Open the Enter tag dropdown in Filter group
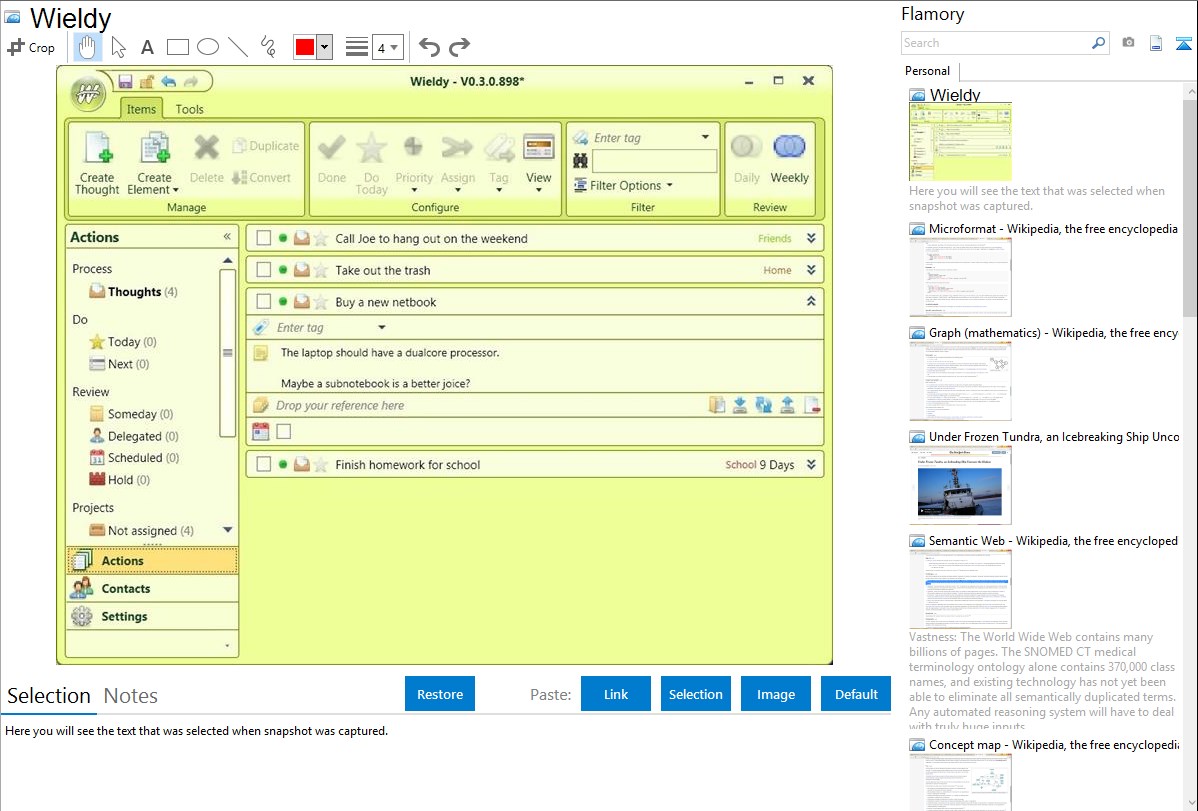Viewport: 1198px width, 811px height. click(x=705, y=138)
